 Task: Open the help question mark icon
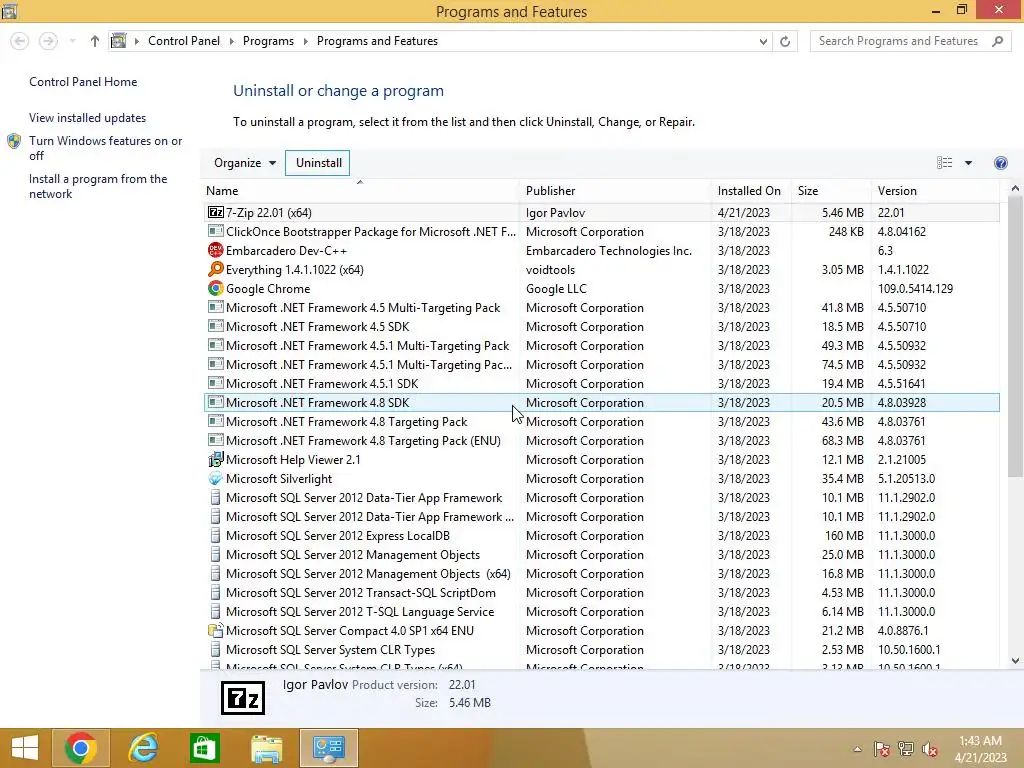1000,163
